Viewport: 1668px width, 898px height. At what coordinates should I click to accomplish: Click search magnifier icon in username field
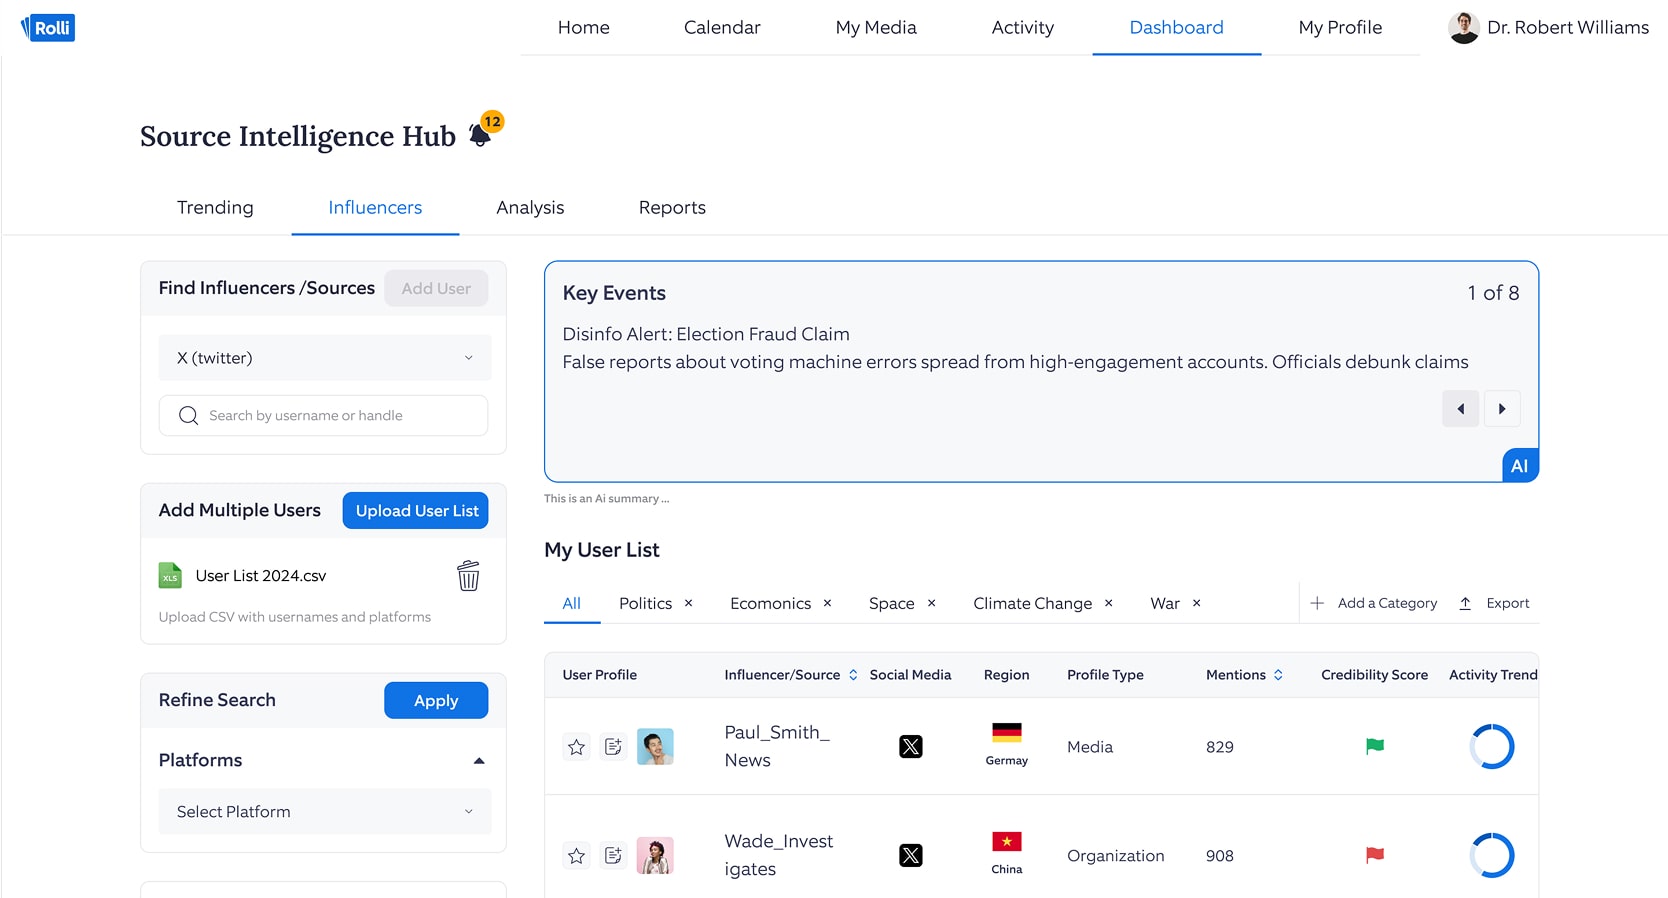point(188,416)
